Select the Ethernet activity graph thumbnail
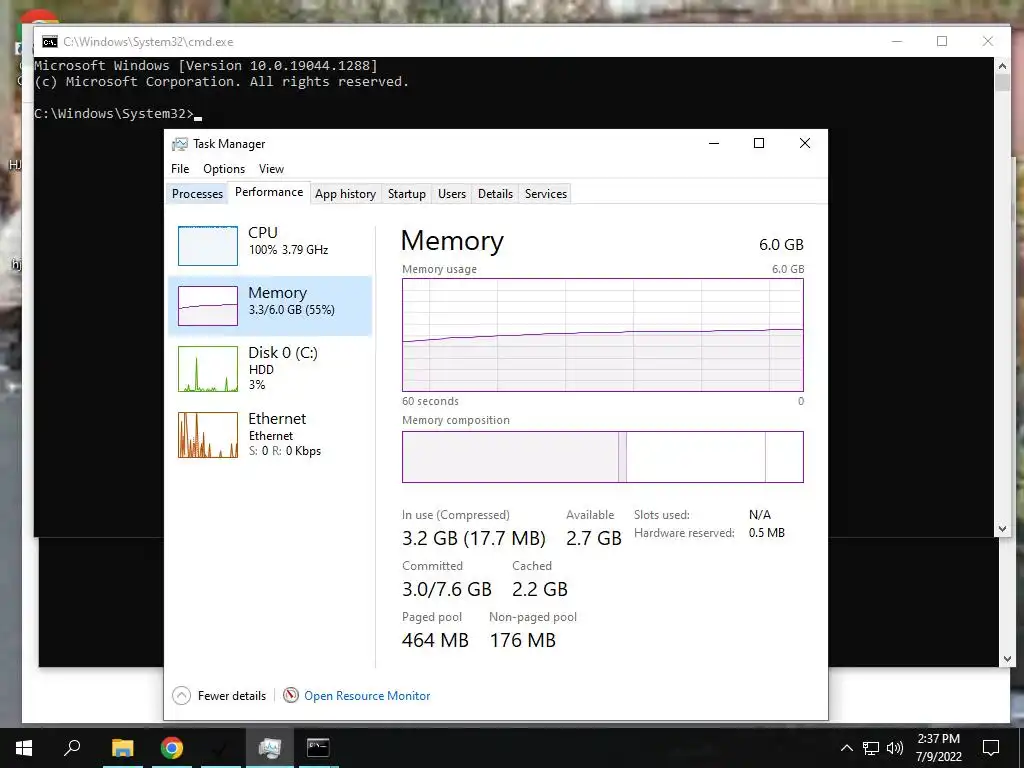 (208, 435)
